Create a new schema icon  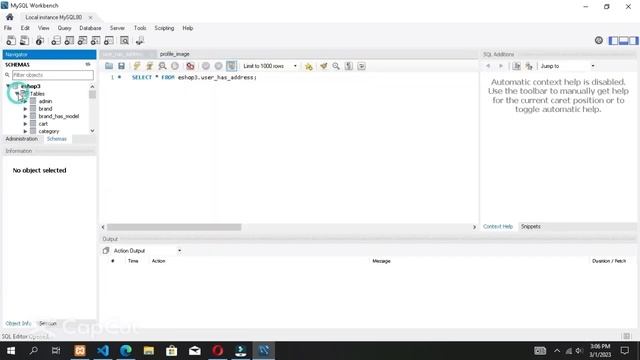[56, 40]
